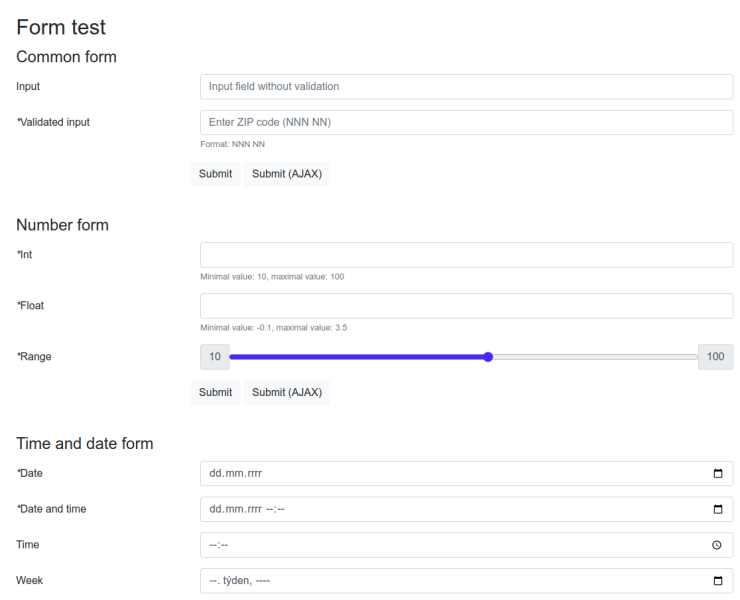Click the dd.mm.rrrr Date field text
The width and height of the screenshot is (740, 600).
(x=235, y=473)
